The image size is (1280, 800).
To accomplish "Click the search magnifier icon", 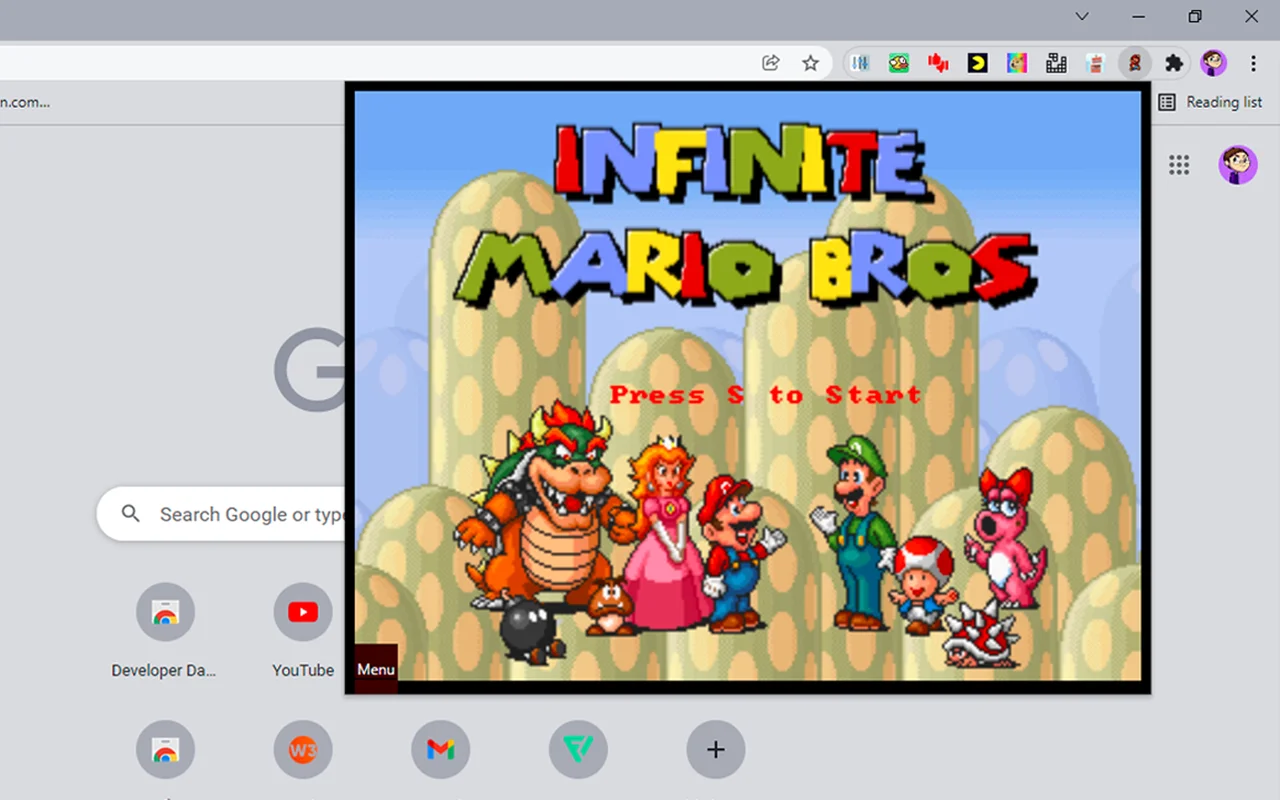I will 130,514.
